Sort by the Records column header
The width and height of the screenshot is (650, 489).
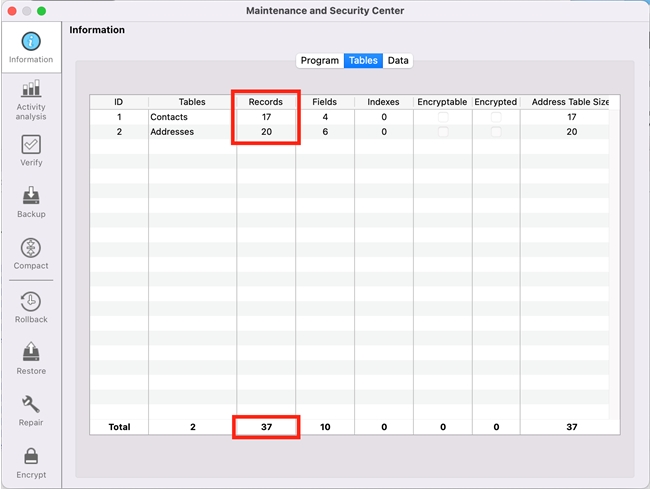tap(266, 102)
